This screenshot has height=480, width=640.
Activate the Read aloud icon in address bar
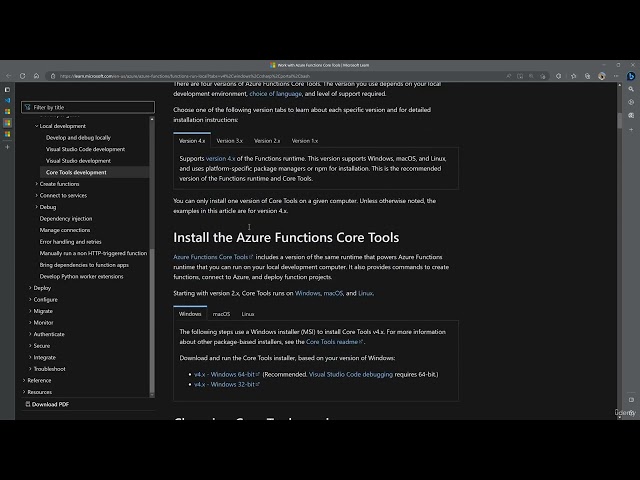tap(509, 76)
